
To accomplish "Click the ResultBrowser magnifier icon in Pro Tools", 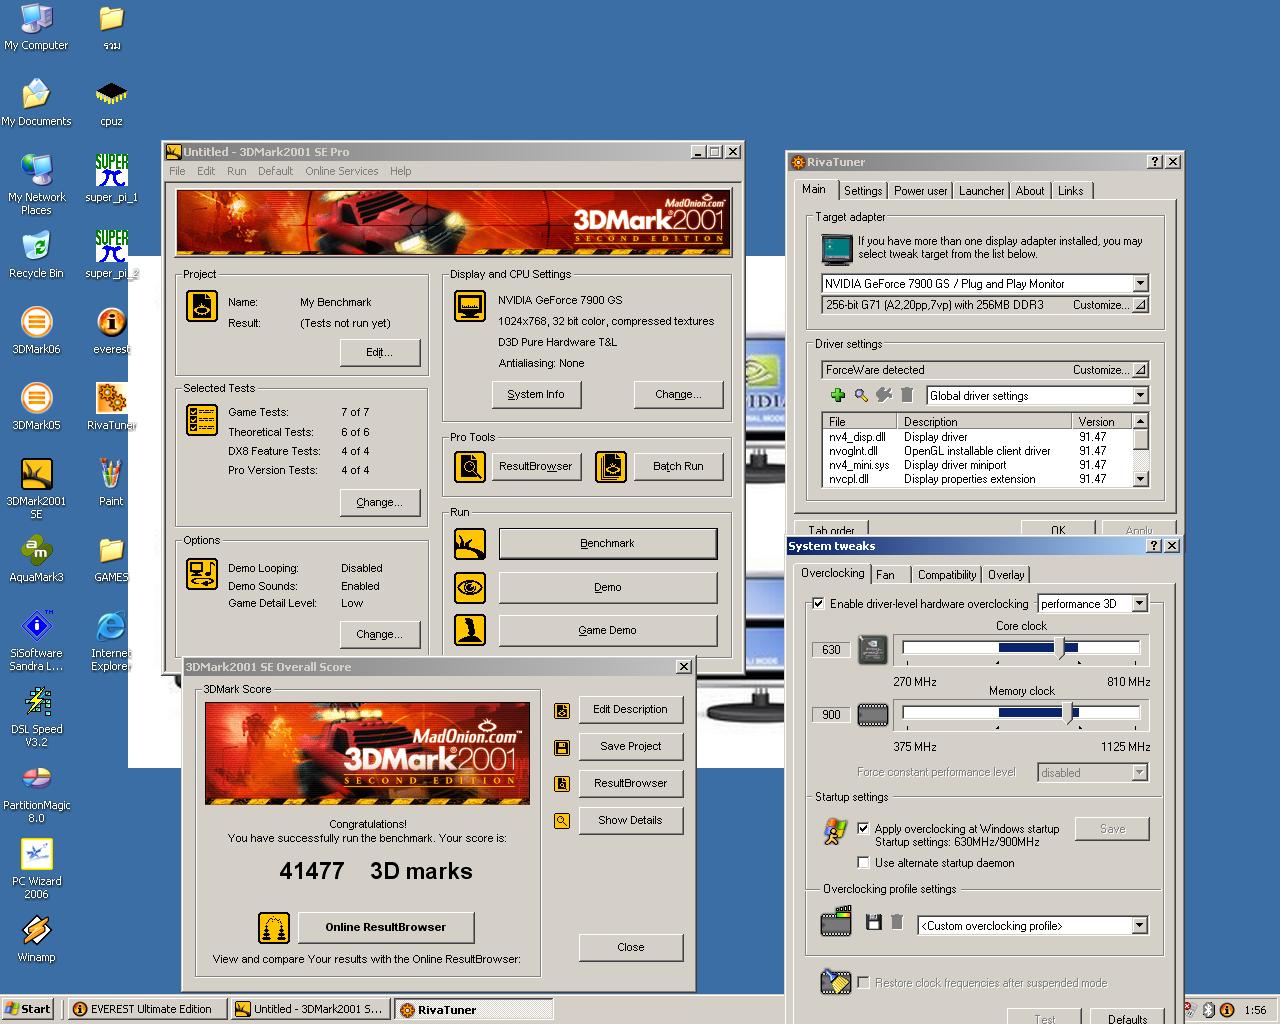I will coord(469,466).
